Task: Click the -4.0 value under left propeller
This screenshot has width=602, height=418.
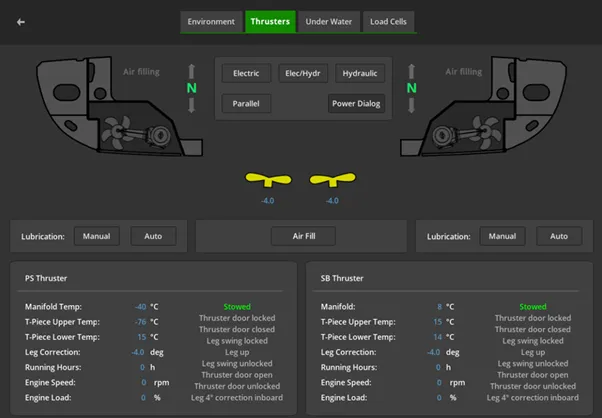Action: coord(268,201)
